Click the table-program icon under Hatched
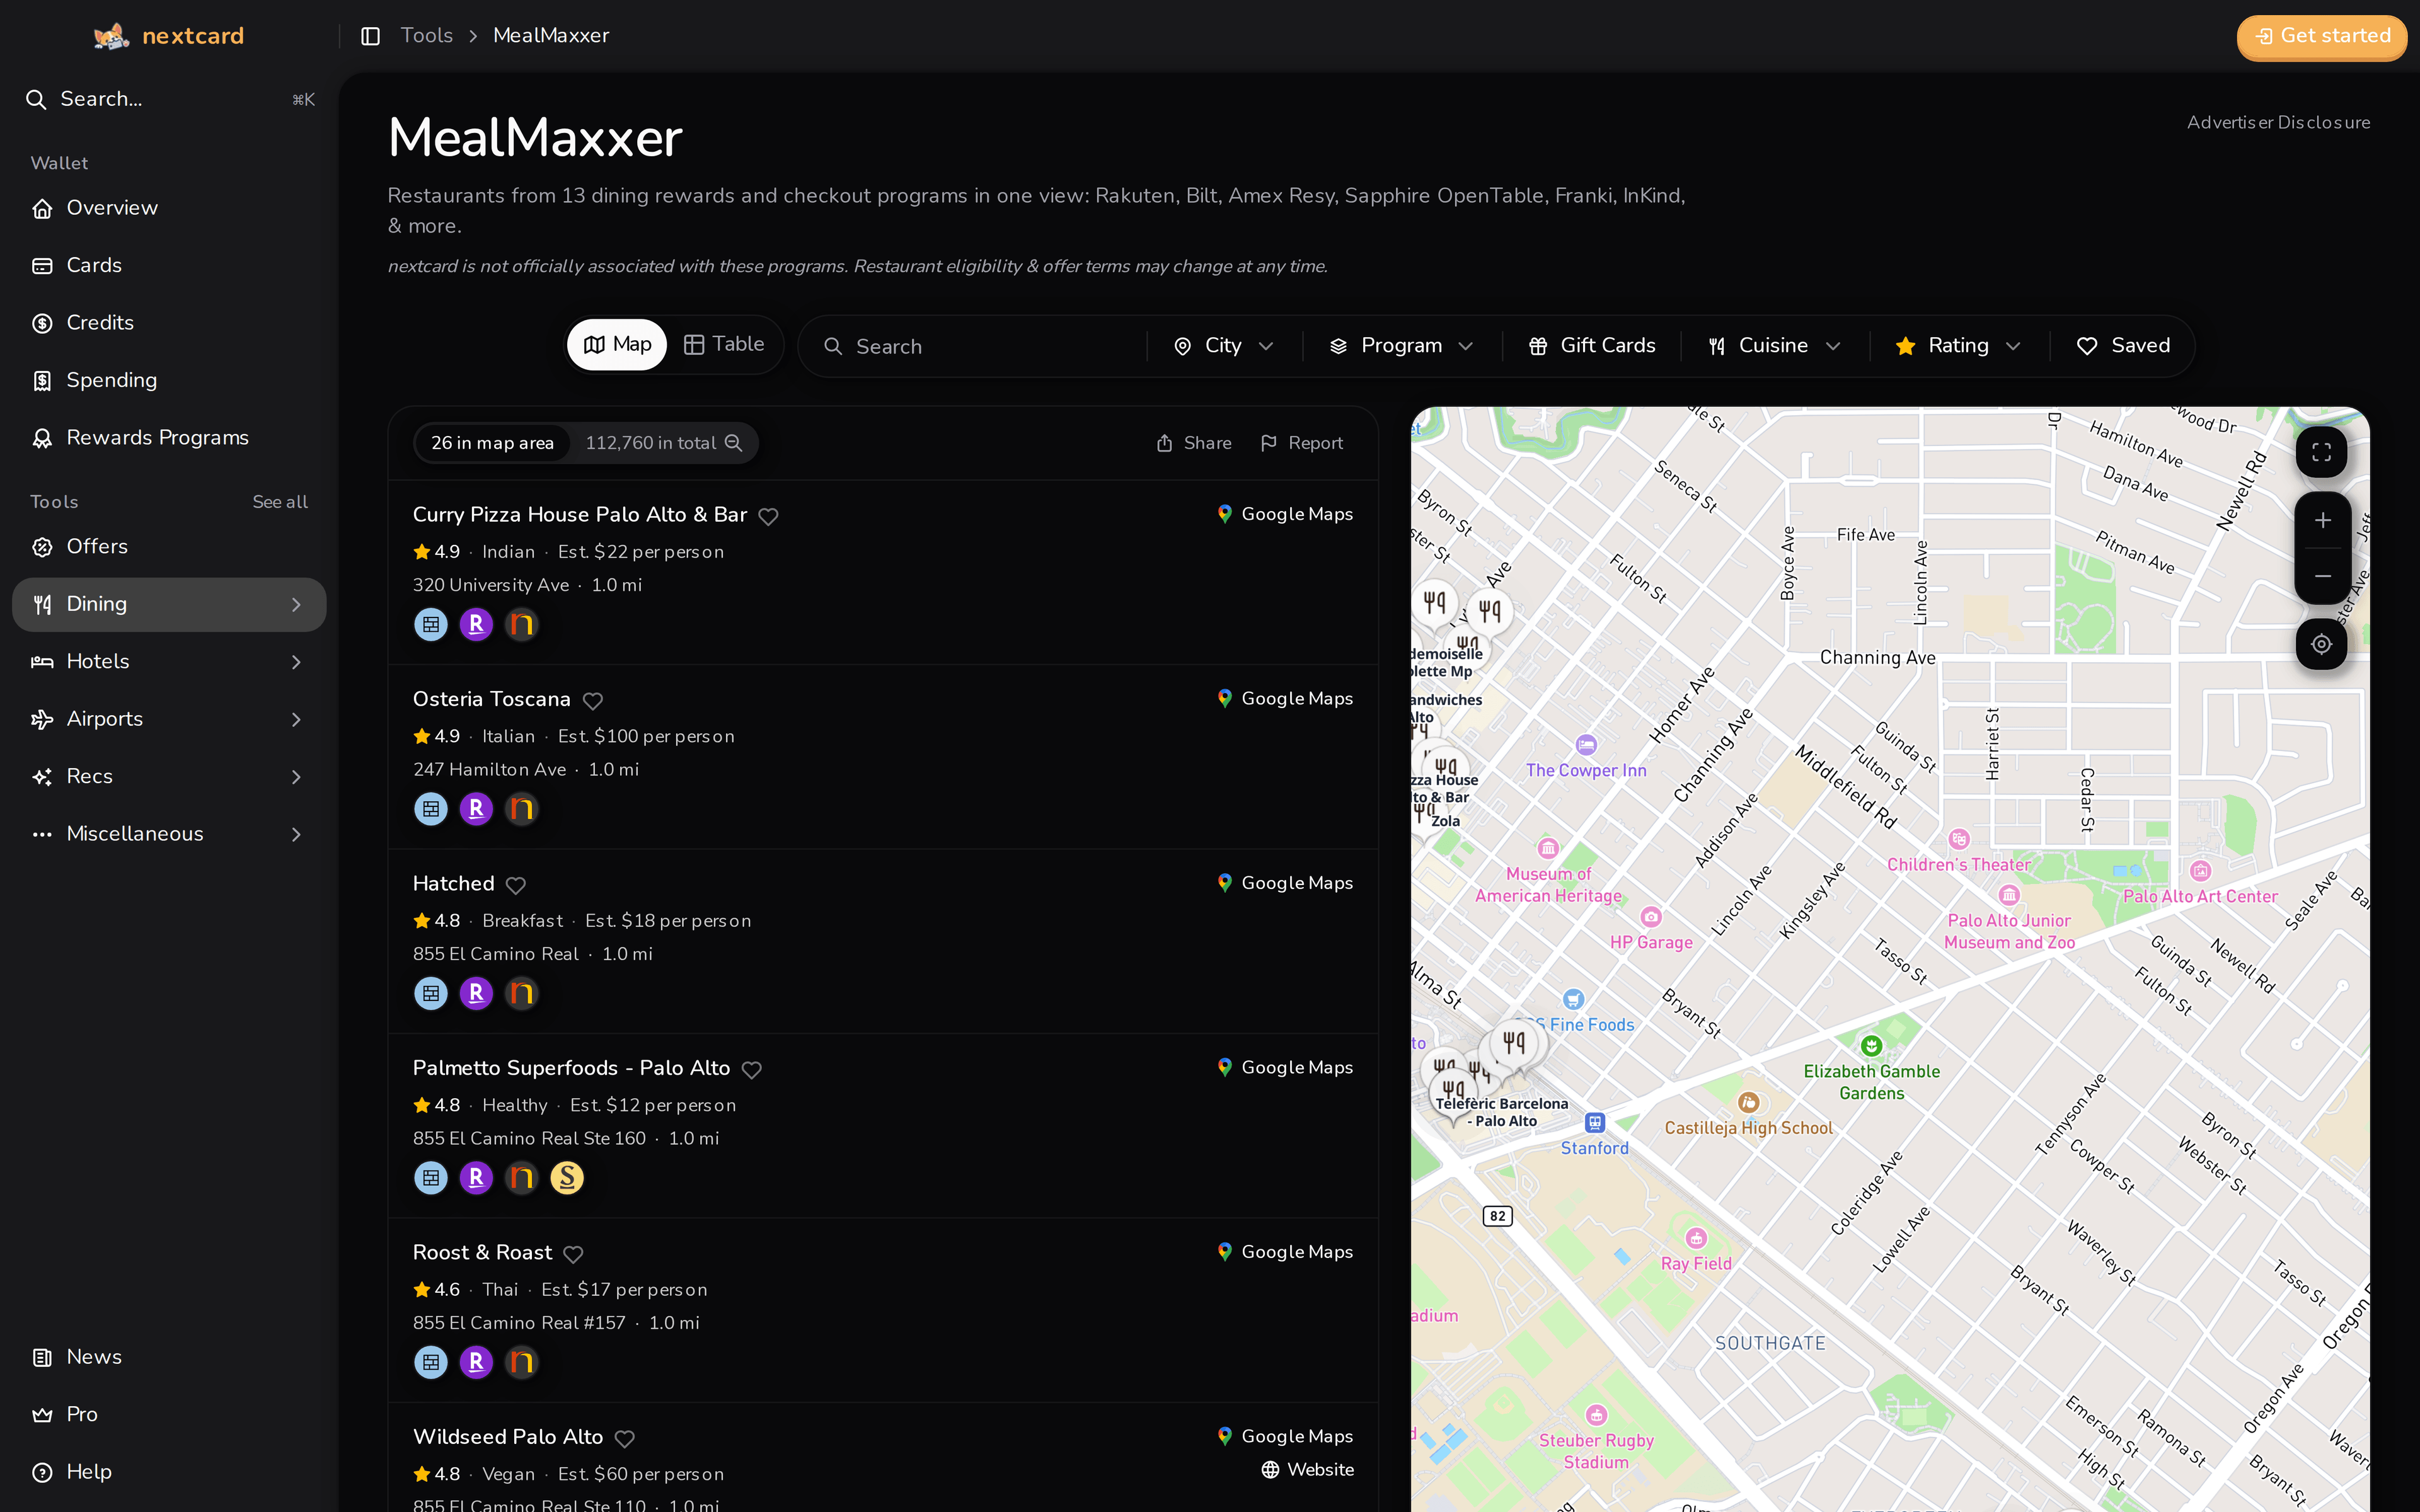 pos(431,994)
